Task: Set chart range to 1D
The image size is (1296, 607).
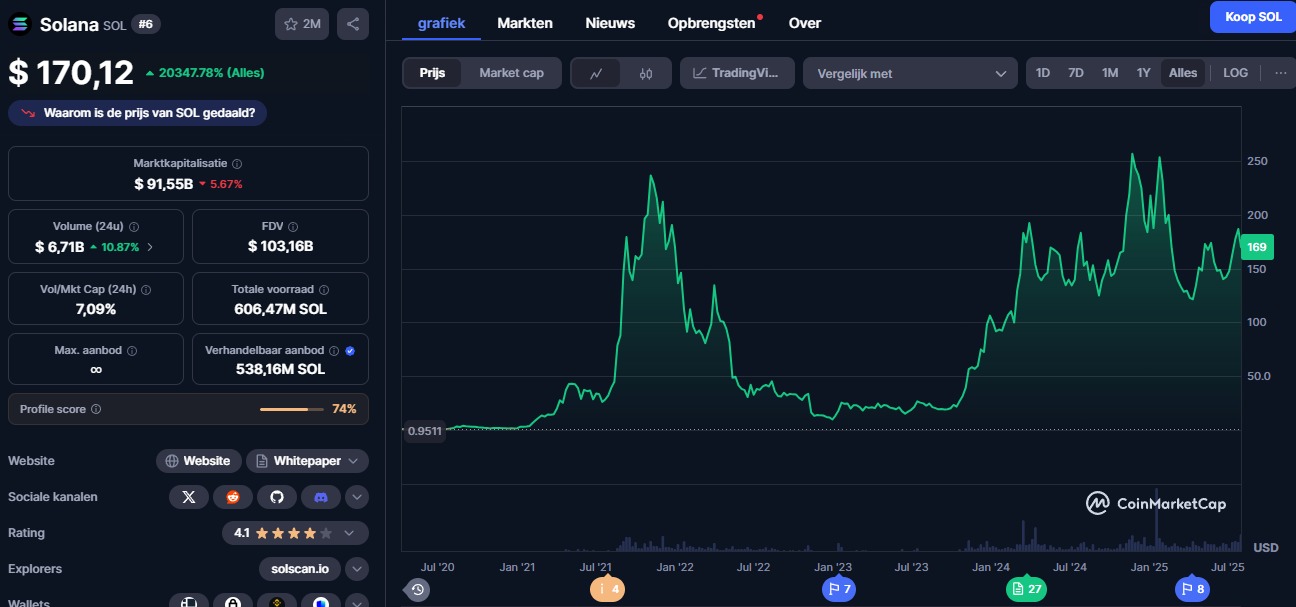Action: point(1043,73)
